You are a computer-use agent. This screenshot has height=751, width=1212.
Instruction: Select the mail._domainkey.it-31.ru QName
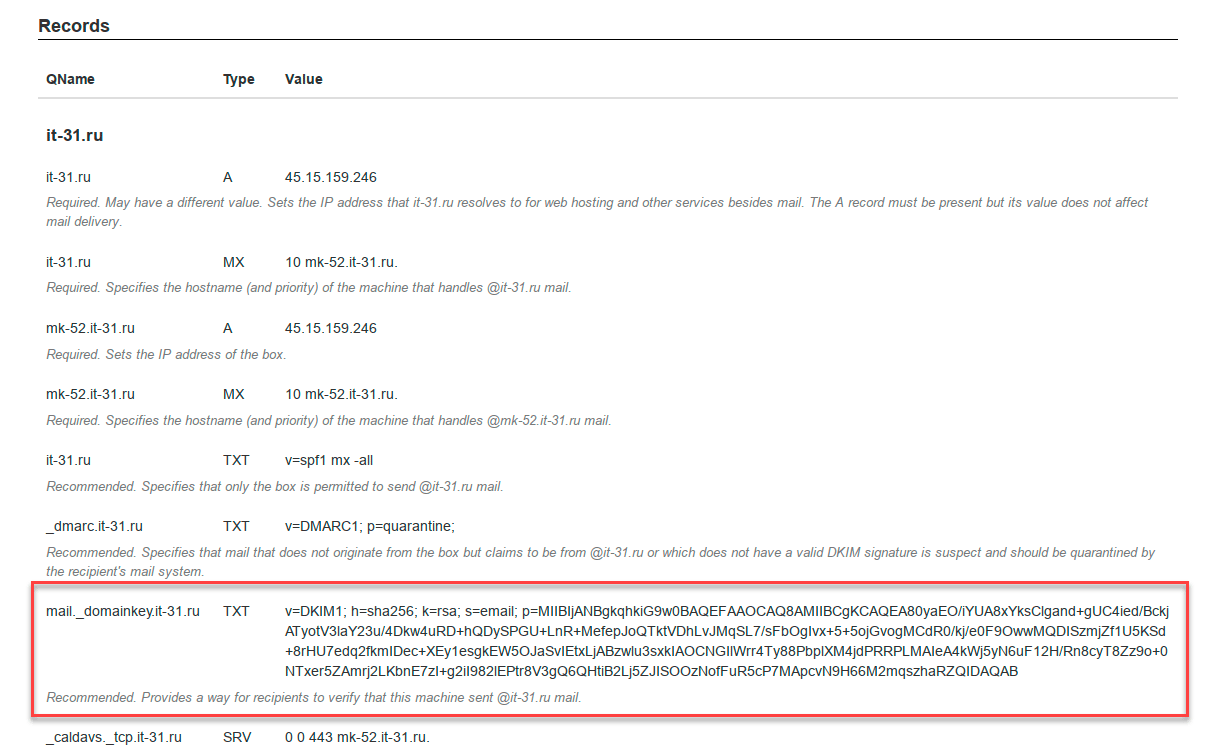[123, 610]
